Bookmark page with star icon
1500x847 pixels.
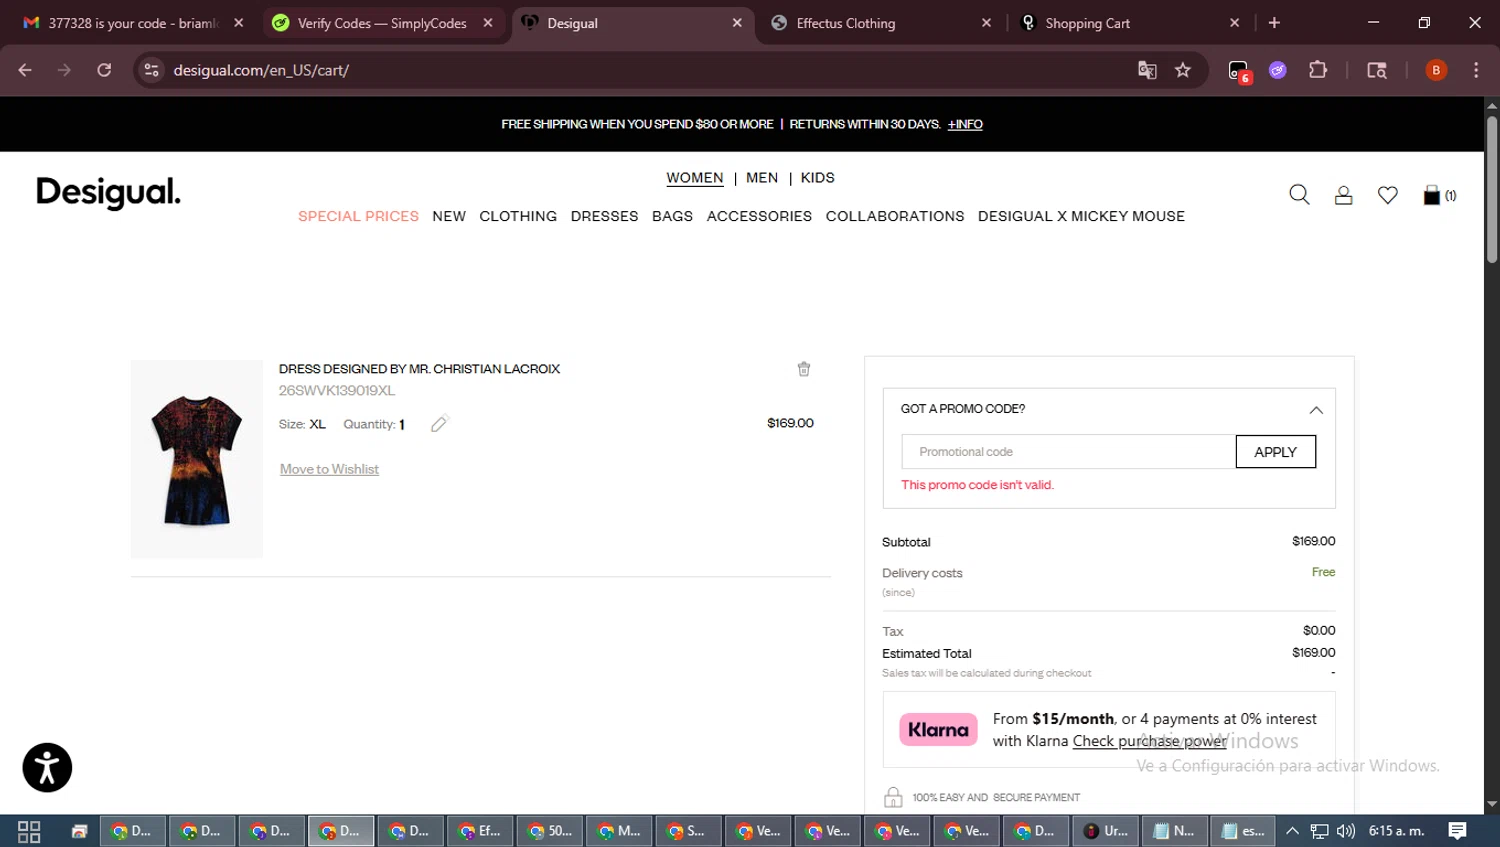tap(1183, 70)
